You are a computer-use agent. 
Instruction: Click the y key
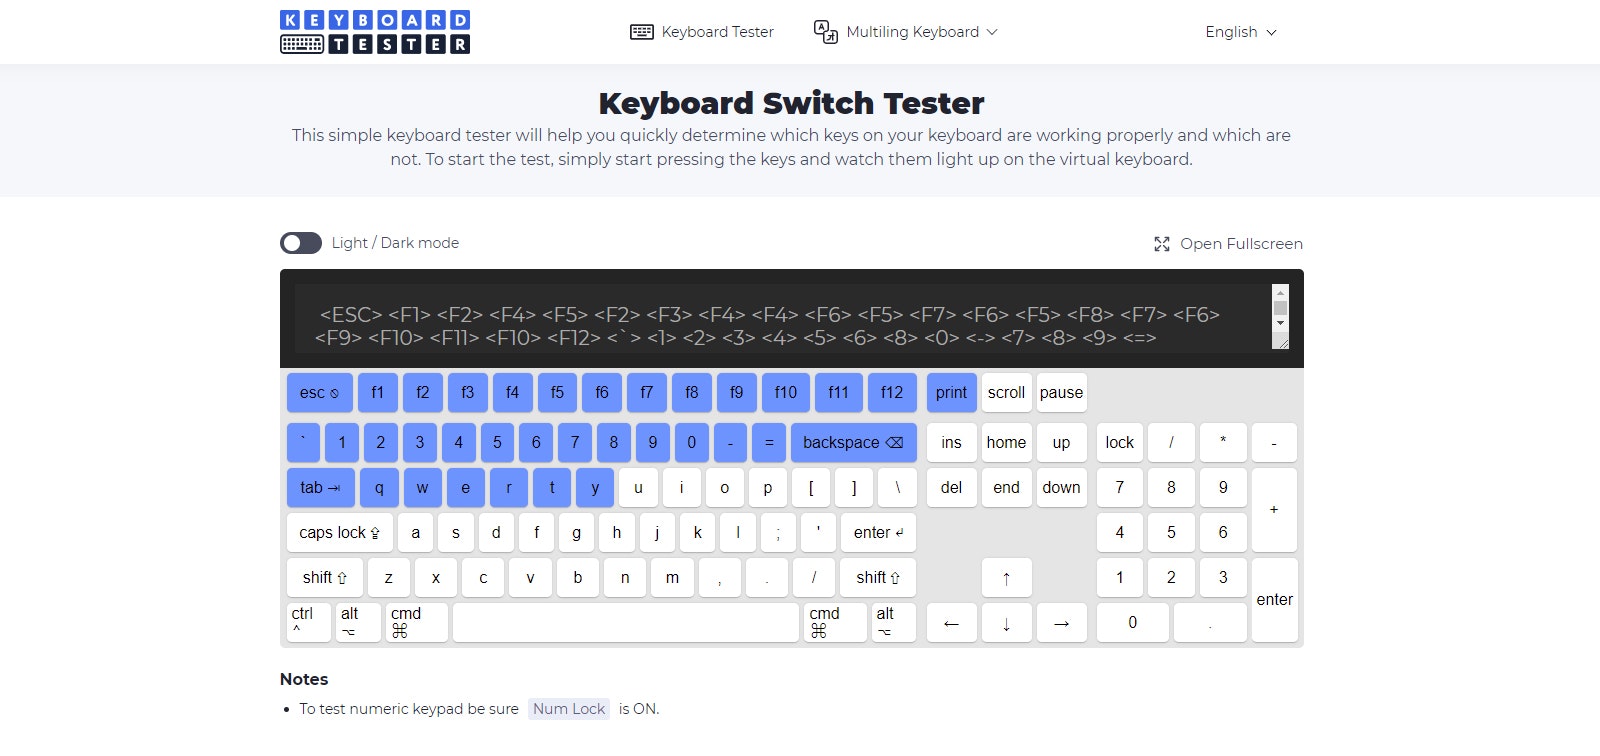(595, 488)
